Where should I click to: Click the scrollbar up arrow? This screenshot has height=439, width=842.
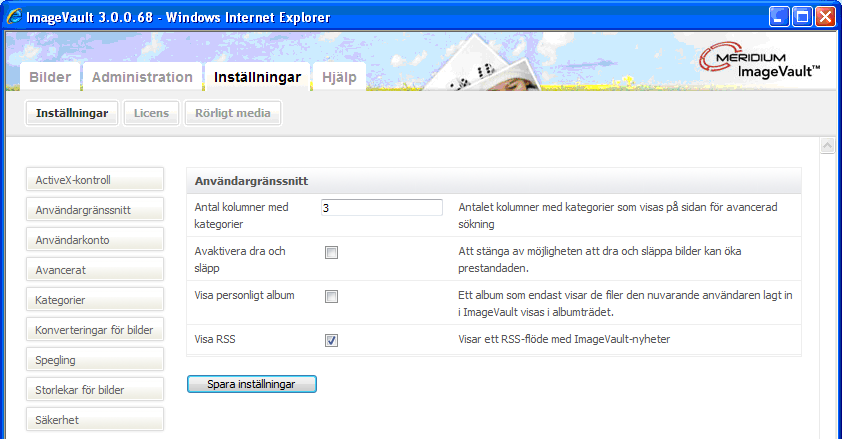[x=828, y=145]
